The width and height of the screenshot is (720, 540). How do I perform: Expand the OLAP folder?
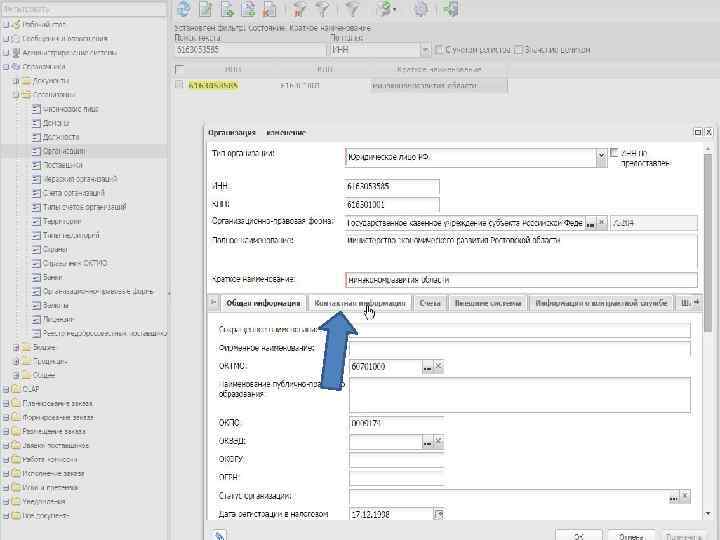pos(6,389)
